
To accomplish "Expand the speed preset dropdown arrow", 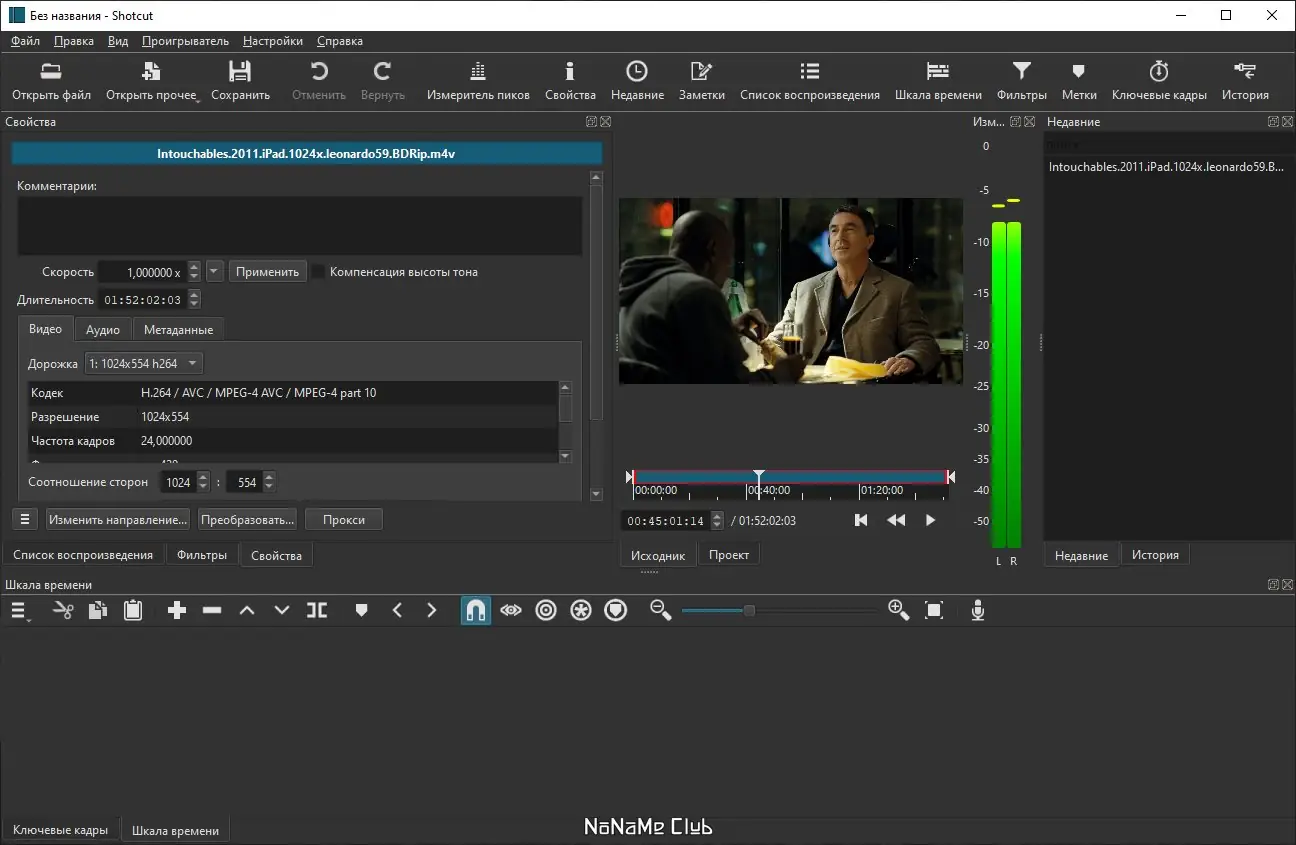I will (215, 272).
